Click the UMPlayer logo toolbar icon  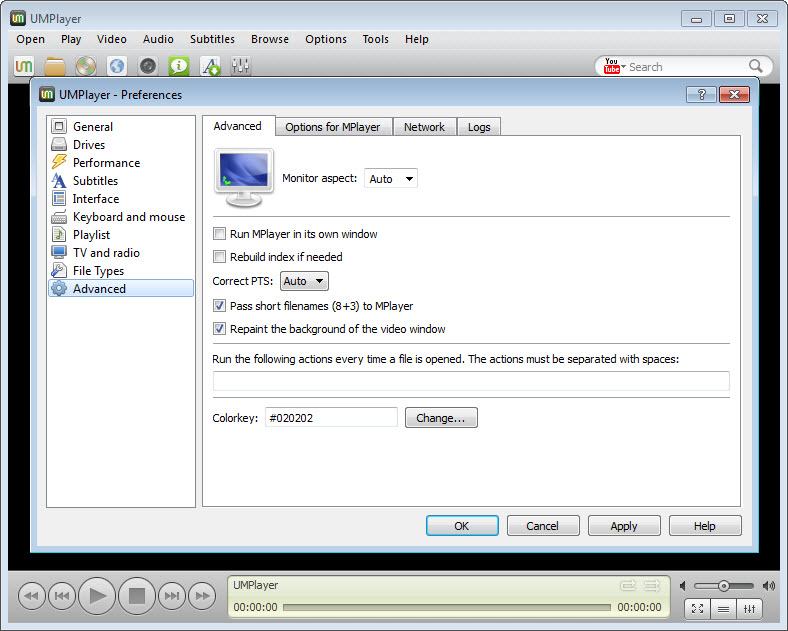point(24,66)
